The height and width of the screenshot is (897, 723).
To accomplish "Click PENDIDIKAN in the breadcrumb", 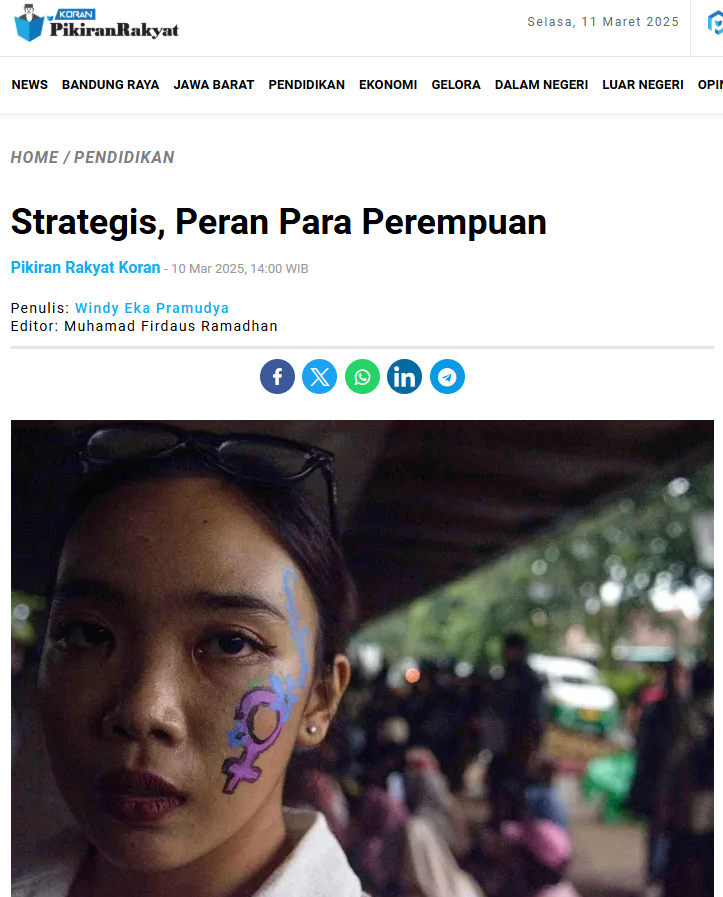I will [x=124, y=157].
